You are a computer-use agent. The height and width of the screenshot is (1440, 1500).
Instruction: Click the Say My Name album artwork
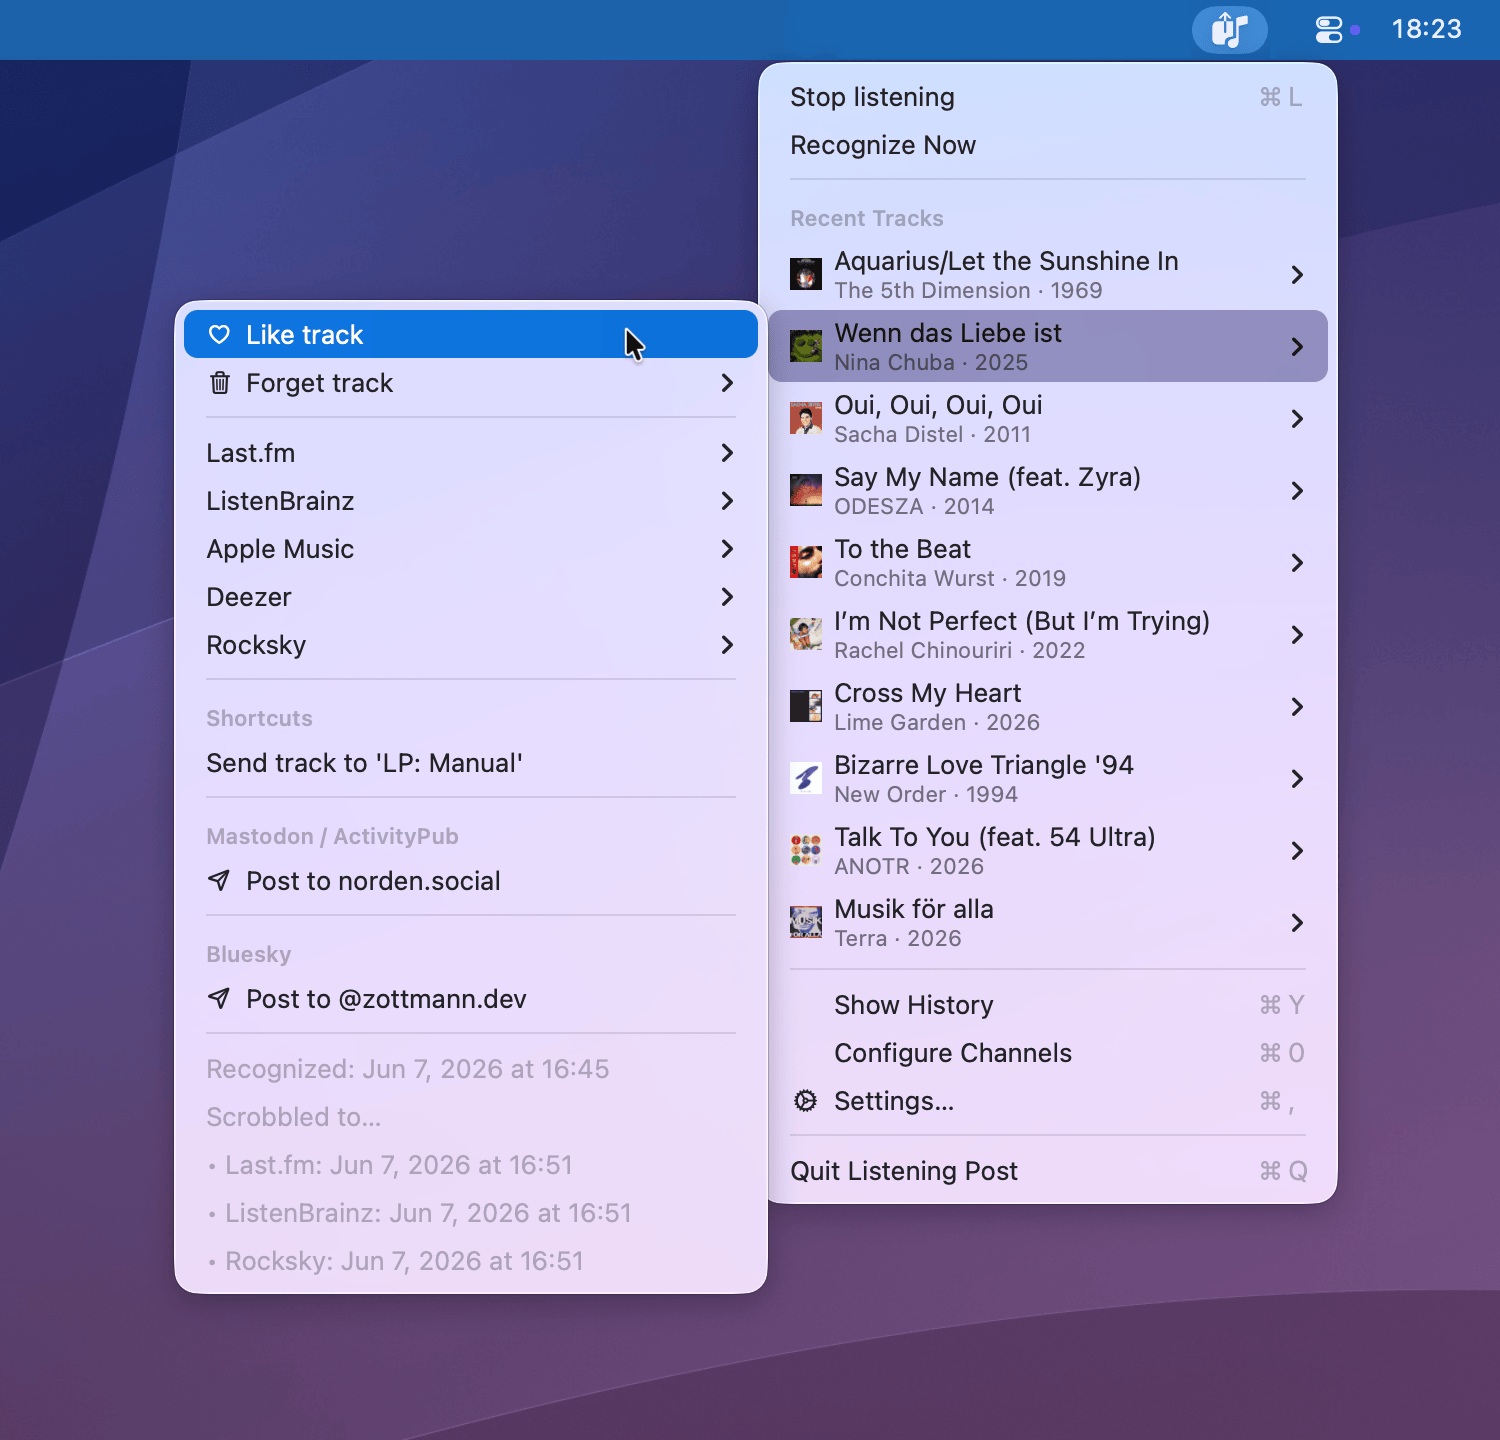coord(806,490)
